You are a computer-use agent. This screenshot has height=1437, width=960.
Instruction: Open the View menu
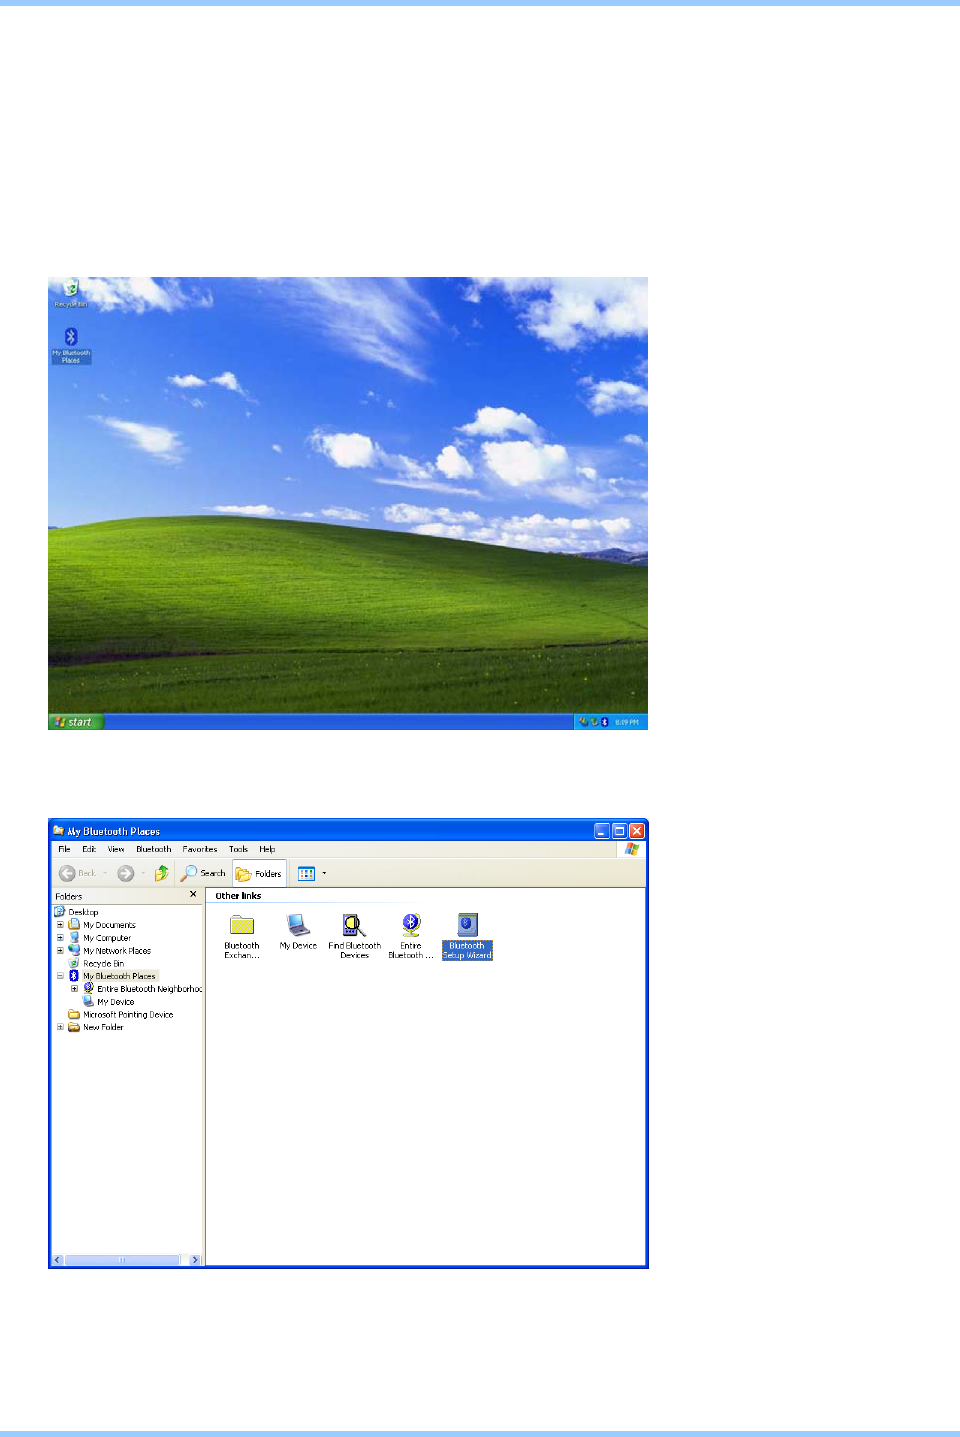coord(116,849)
